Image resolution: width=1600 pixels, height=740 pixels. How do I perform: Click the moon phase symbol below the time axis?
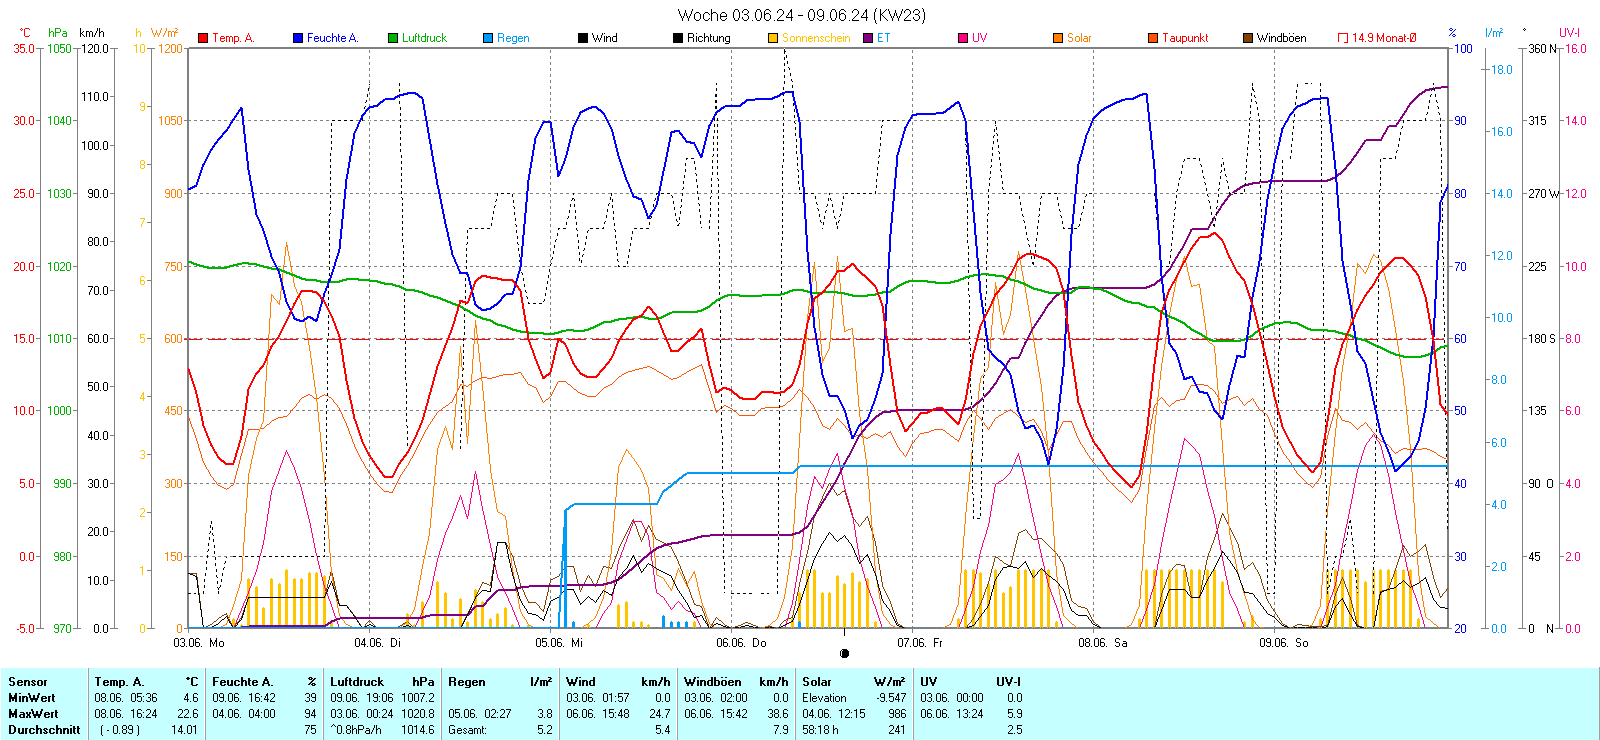point(844,654)
